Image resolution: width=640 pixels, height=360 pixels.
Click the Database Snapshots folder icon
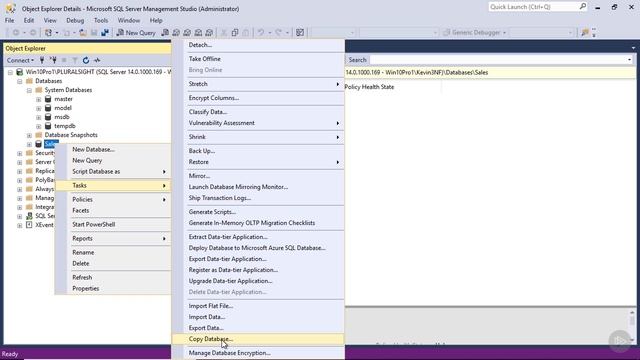(x=39, y=135)
